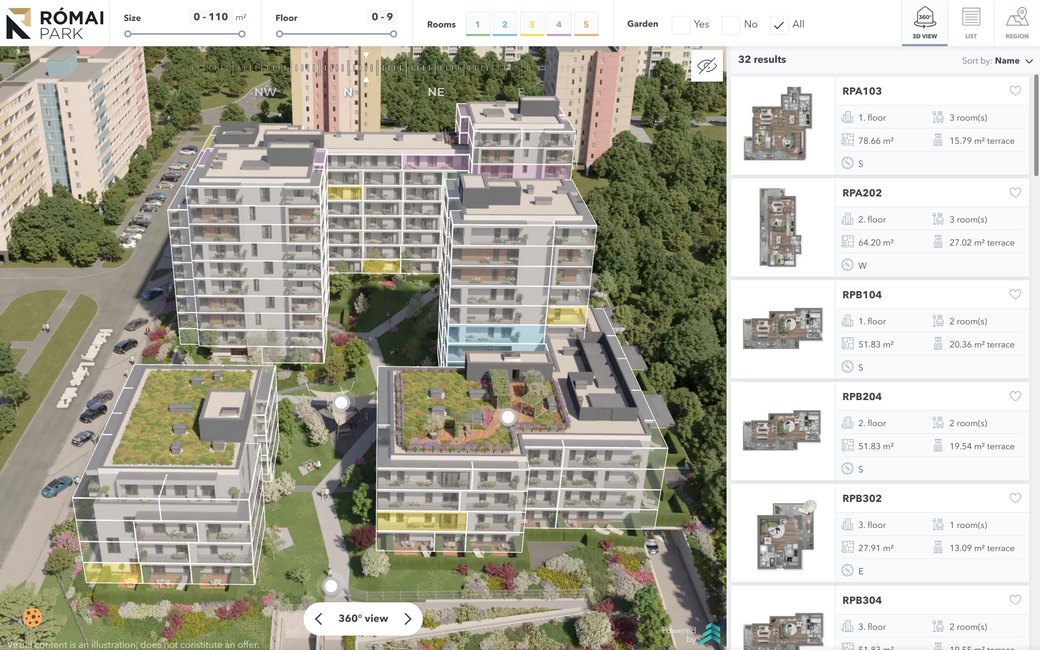The image size is (1040, 650).
Task: Favorite apartment RPB204 with heart icon
Action: tap(1015, 396)
